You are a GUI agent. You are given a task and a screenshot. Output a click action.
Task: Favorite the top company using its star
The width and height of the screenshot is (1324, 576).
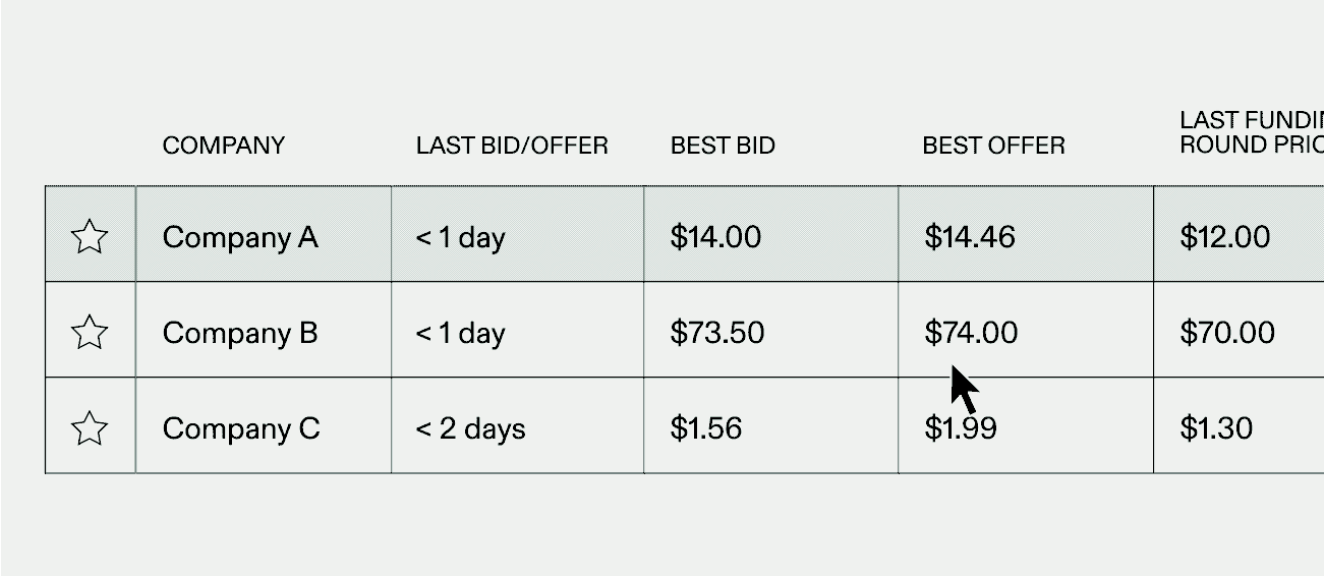click(89, 237)
